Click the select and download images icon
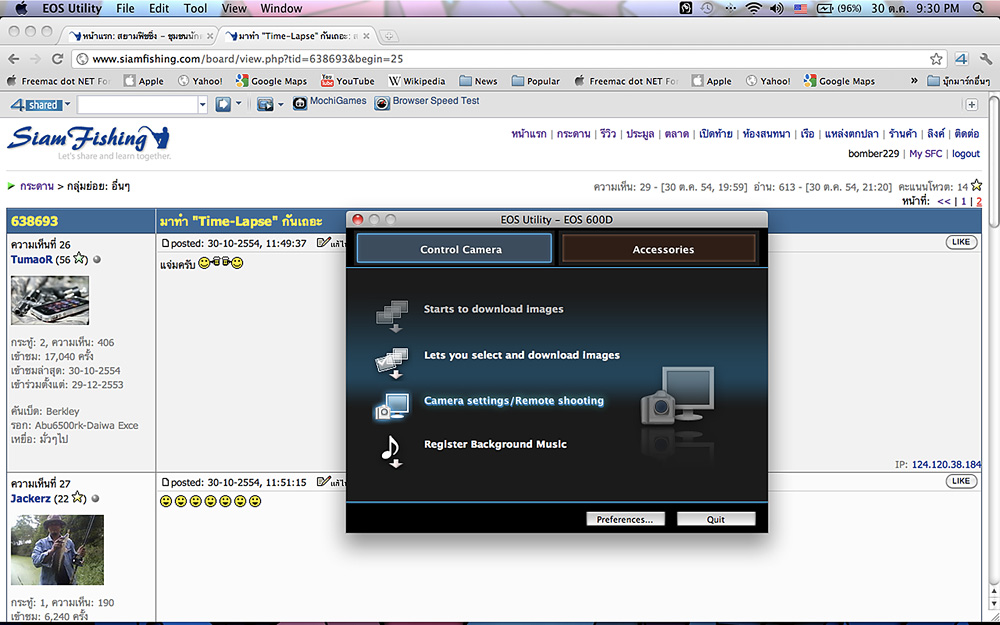 tap(392, 363)
